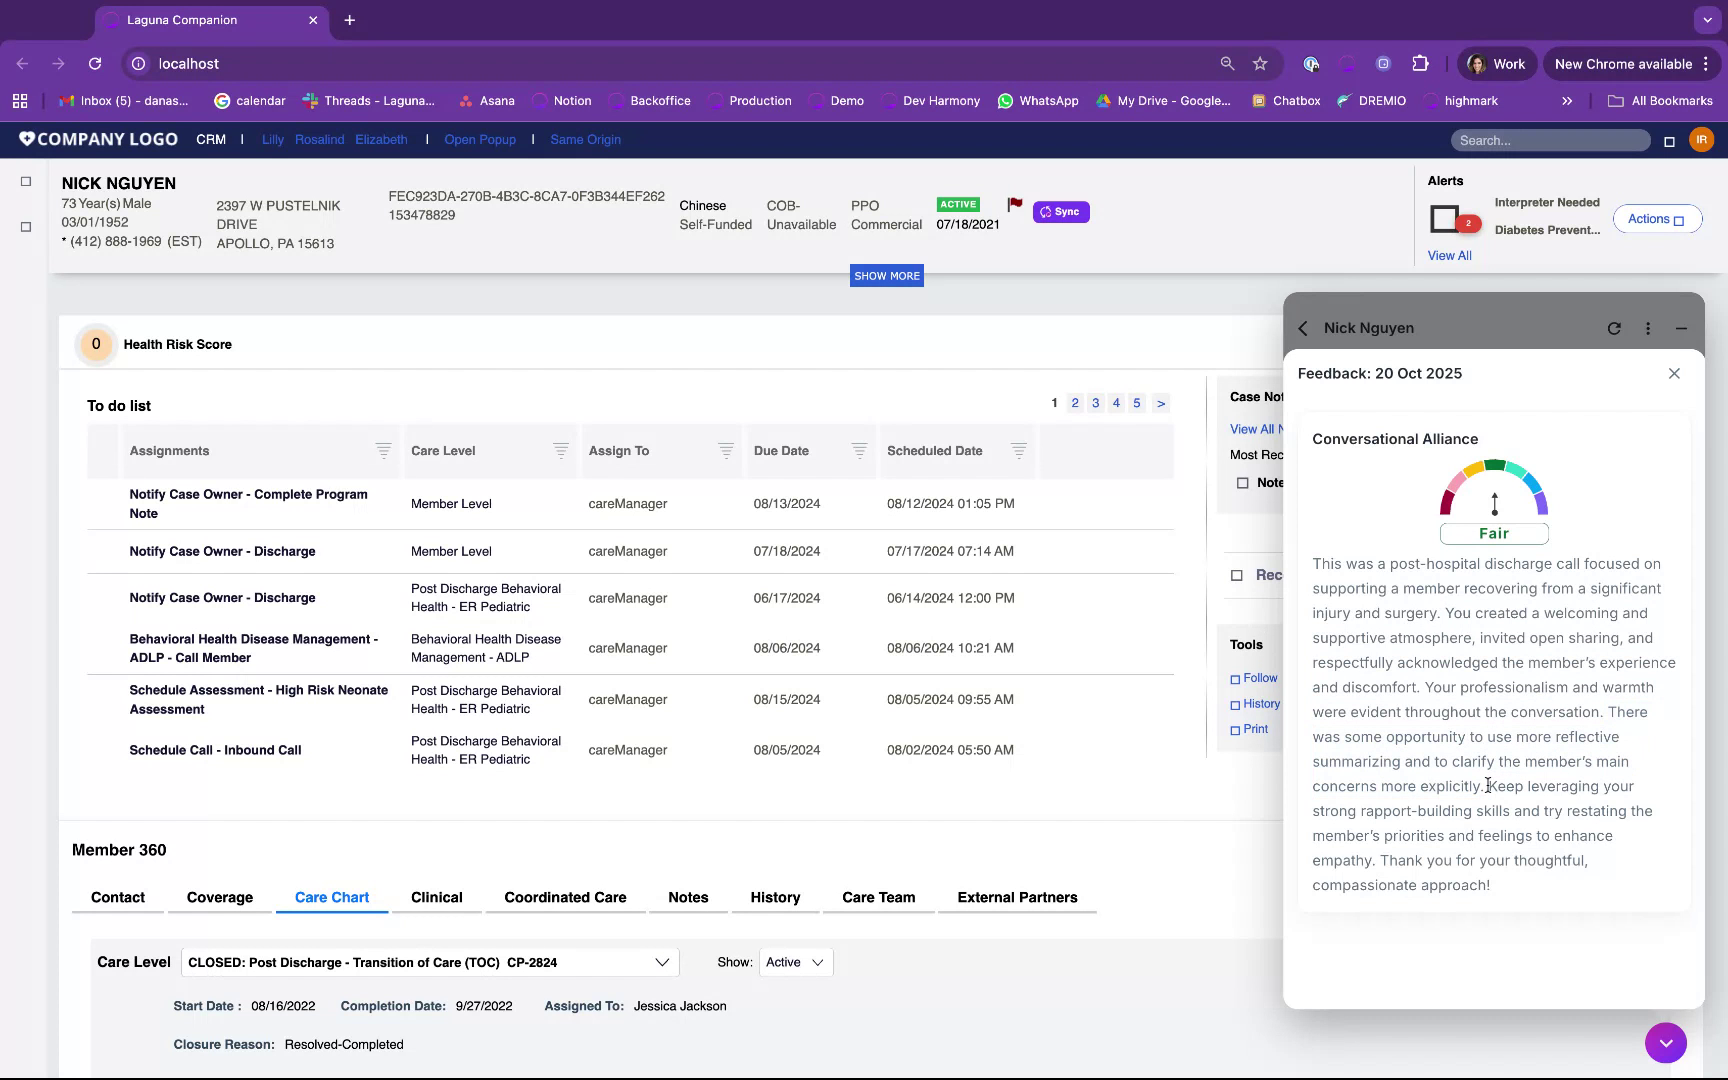Expand the purple chevron button at bottom right
Viewport: 1728px width, 1080px height.
tap(1666, 1043)
